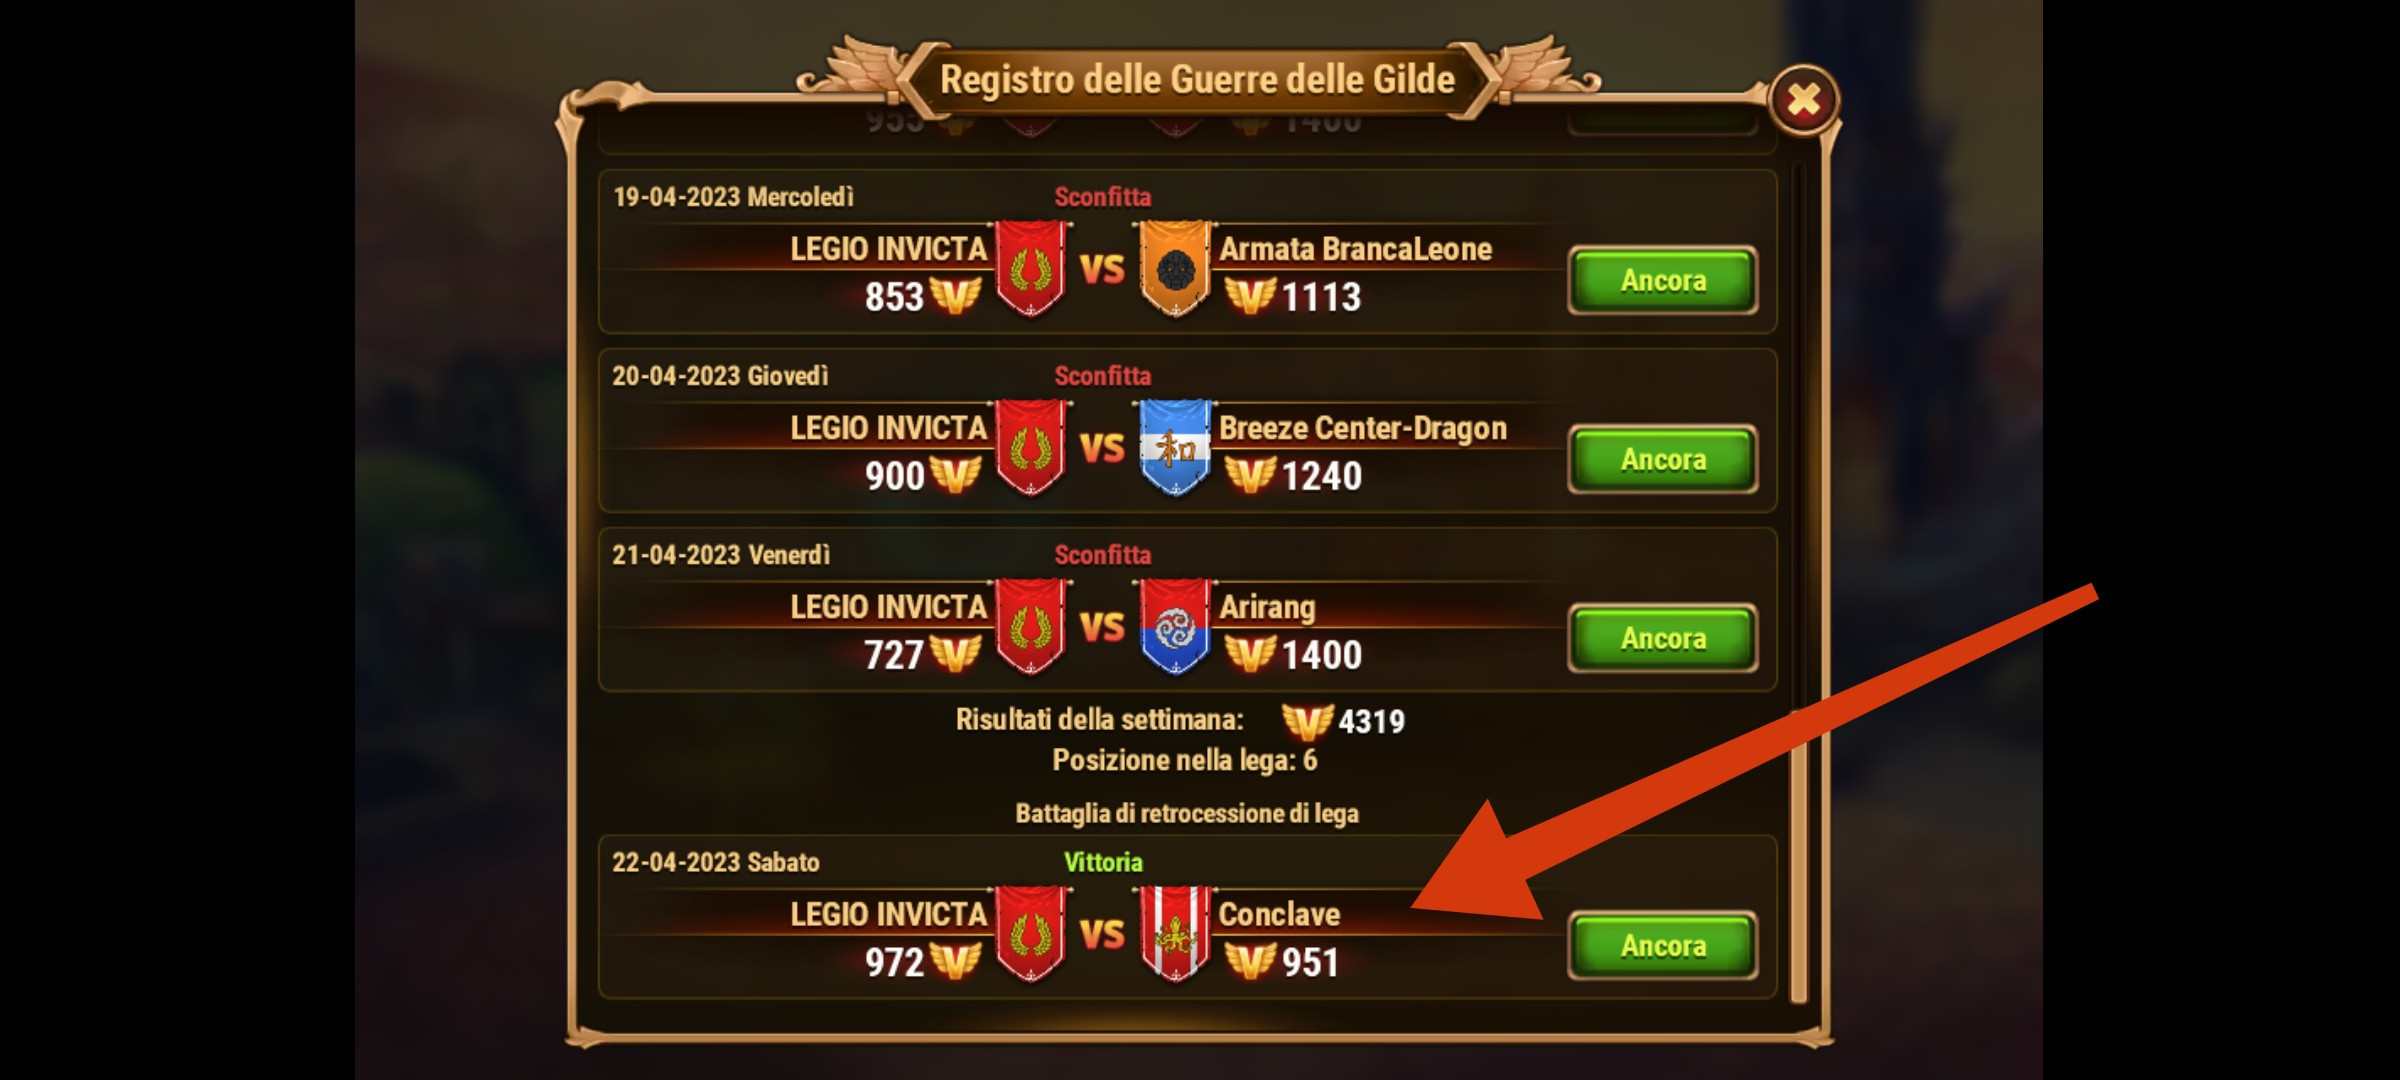Click the Breeze Center-Dragon guild name

pyautogui.click(x=1362, y=428)
